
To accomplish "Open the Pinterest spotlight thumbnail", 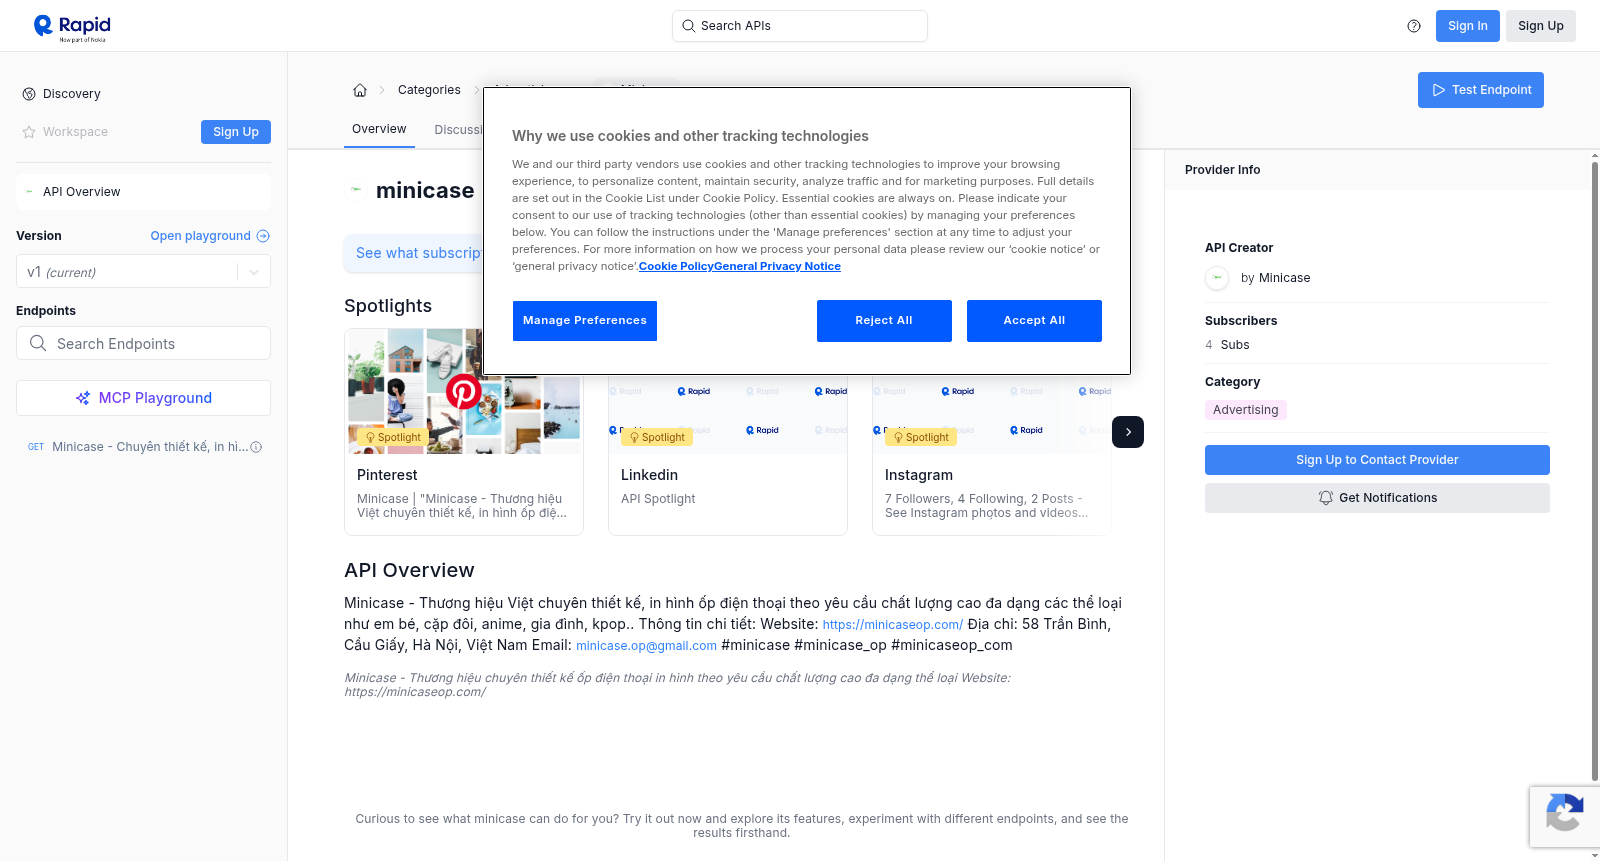I will (464, 391).
